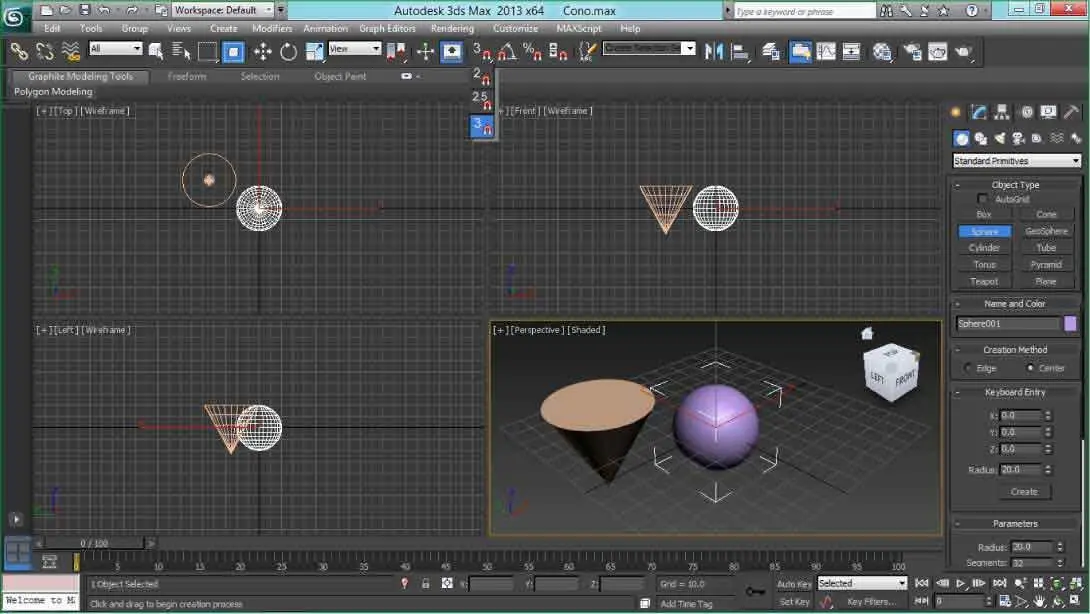Screen dimensions: 1090x614
Task: Open the Edit menu
Action: tap(52, 29)
